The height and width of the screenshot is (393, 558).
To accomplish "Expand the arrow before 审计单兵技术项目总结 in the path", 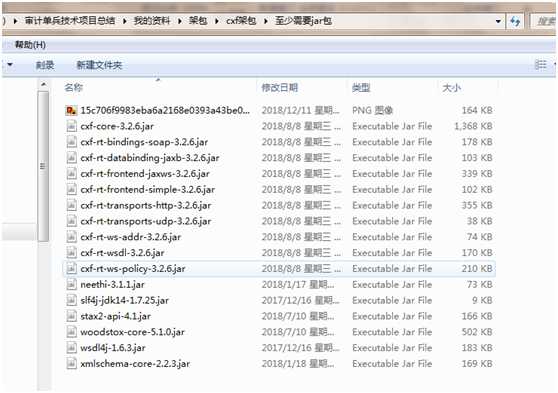I will coord(15,21).
